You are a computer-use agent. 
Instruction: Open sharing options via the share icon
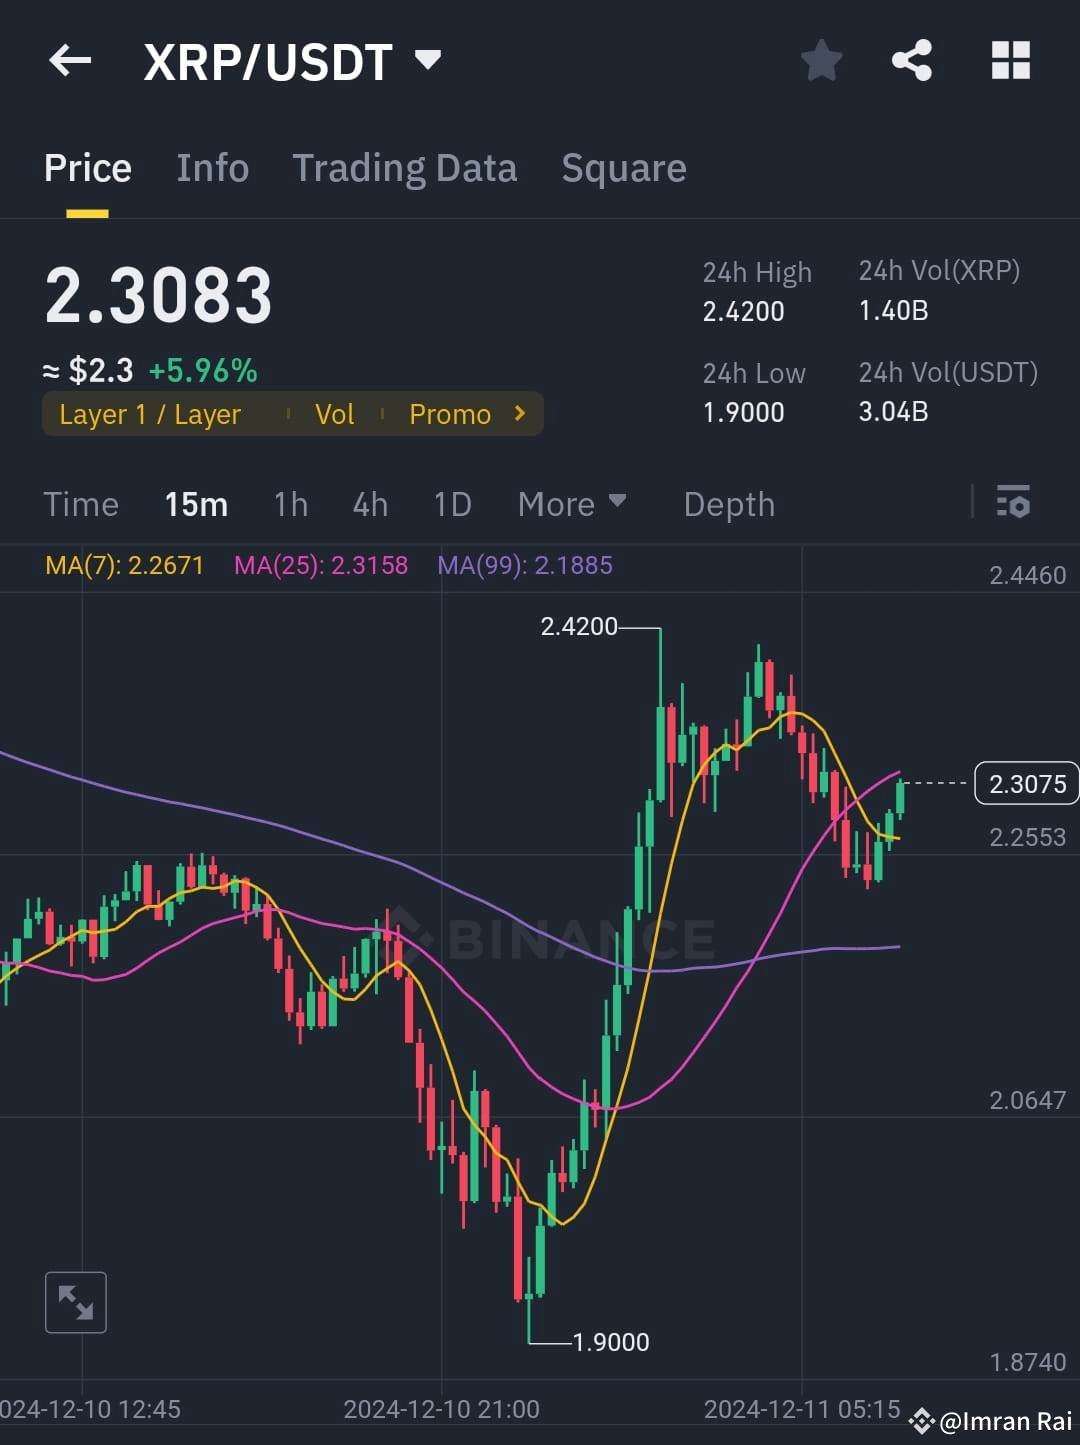point(912,60)
